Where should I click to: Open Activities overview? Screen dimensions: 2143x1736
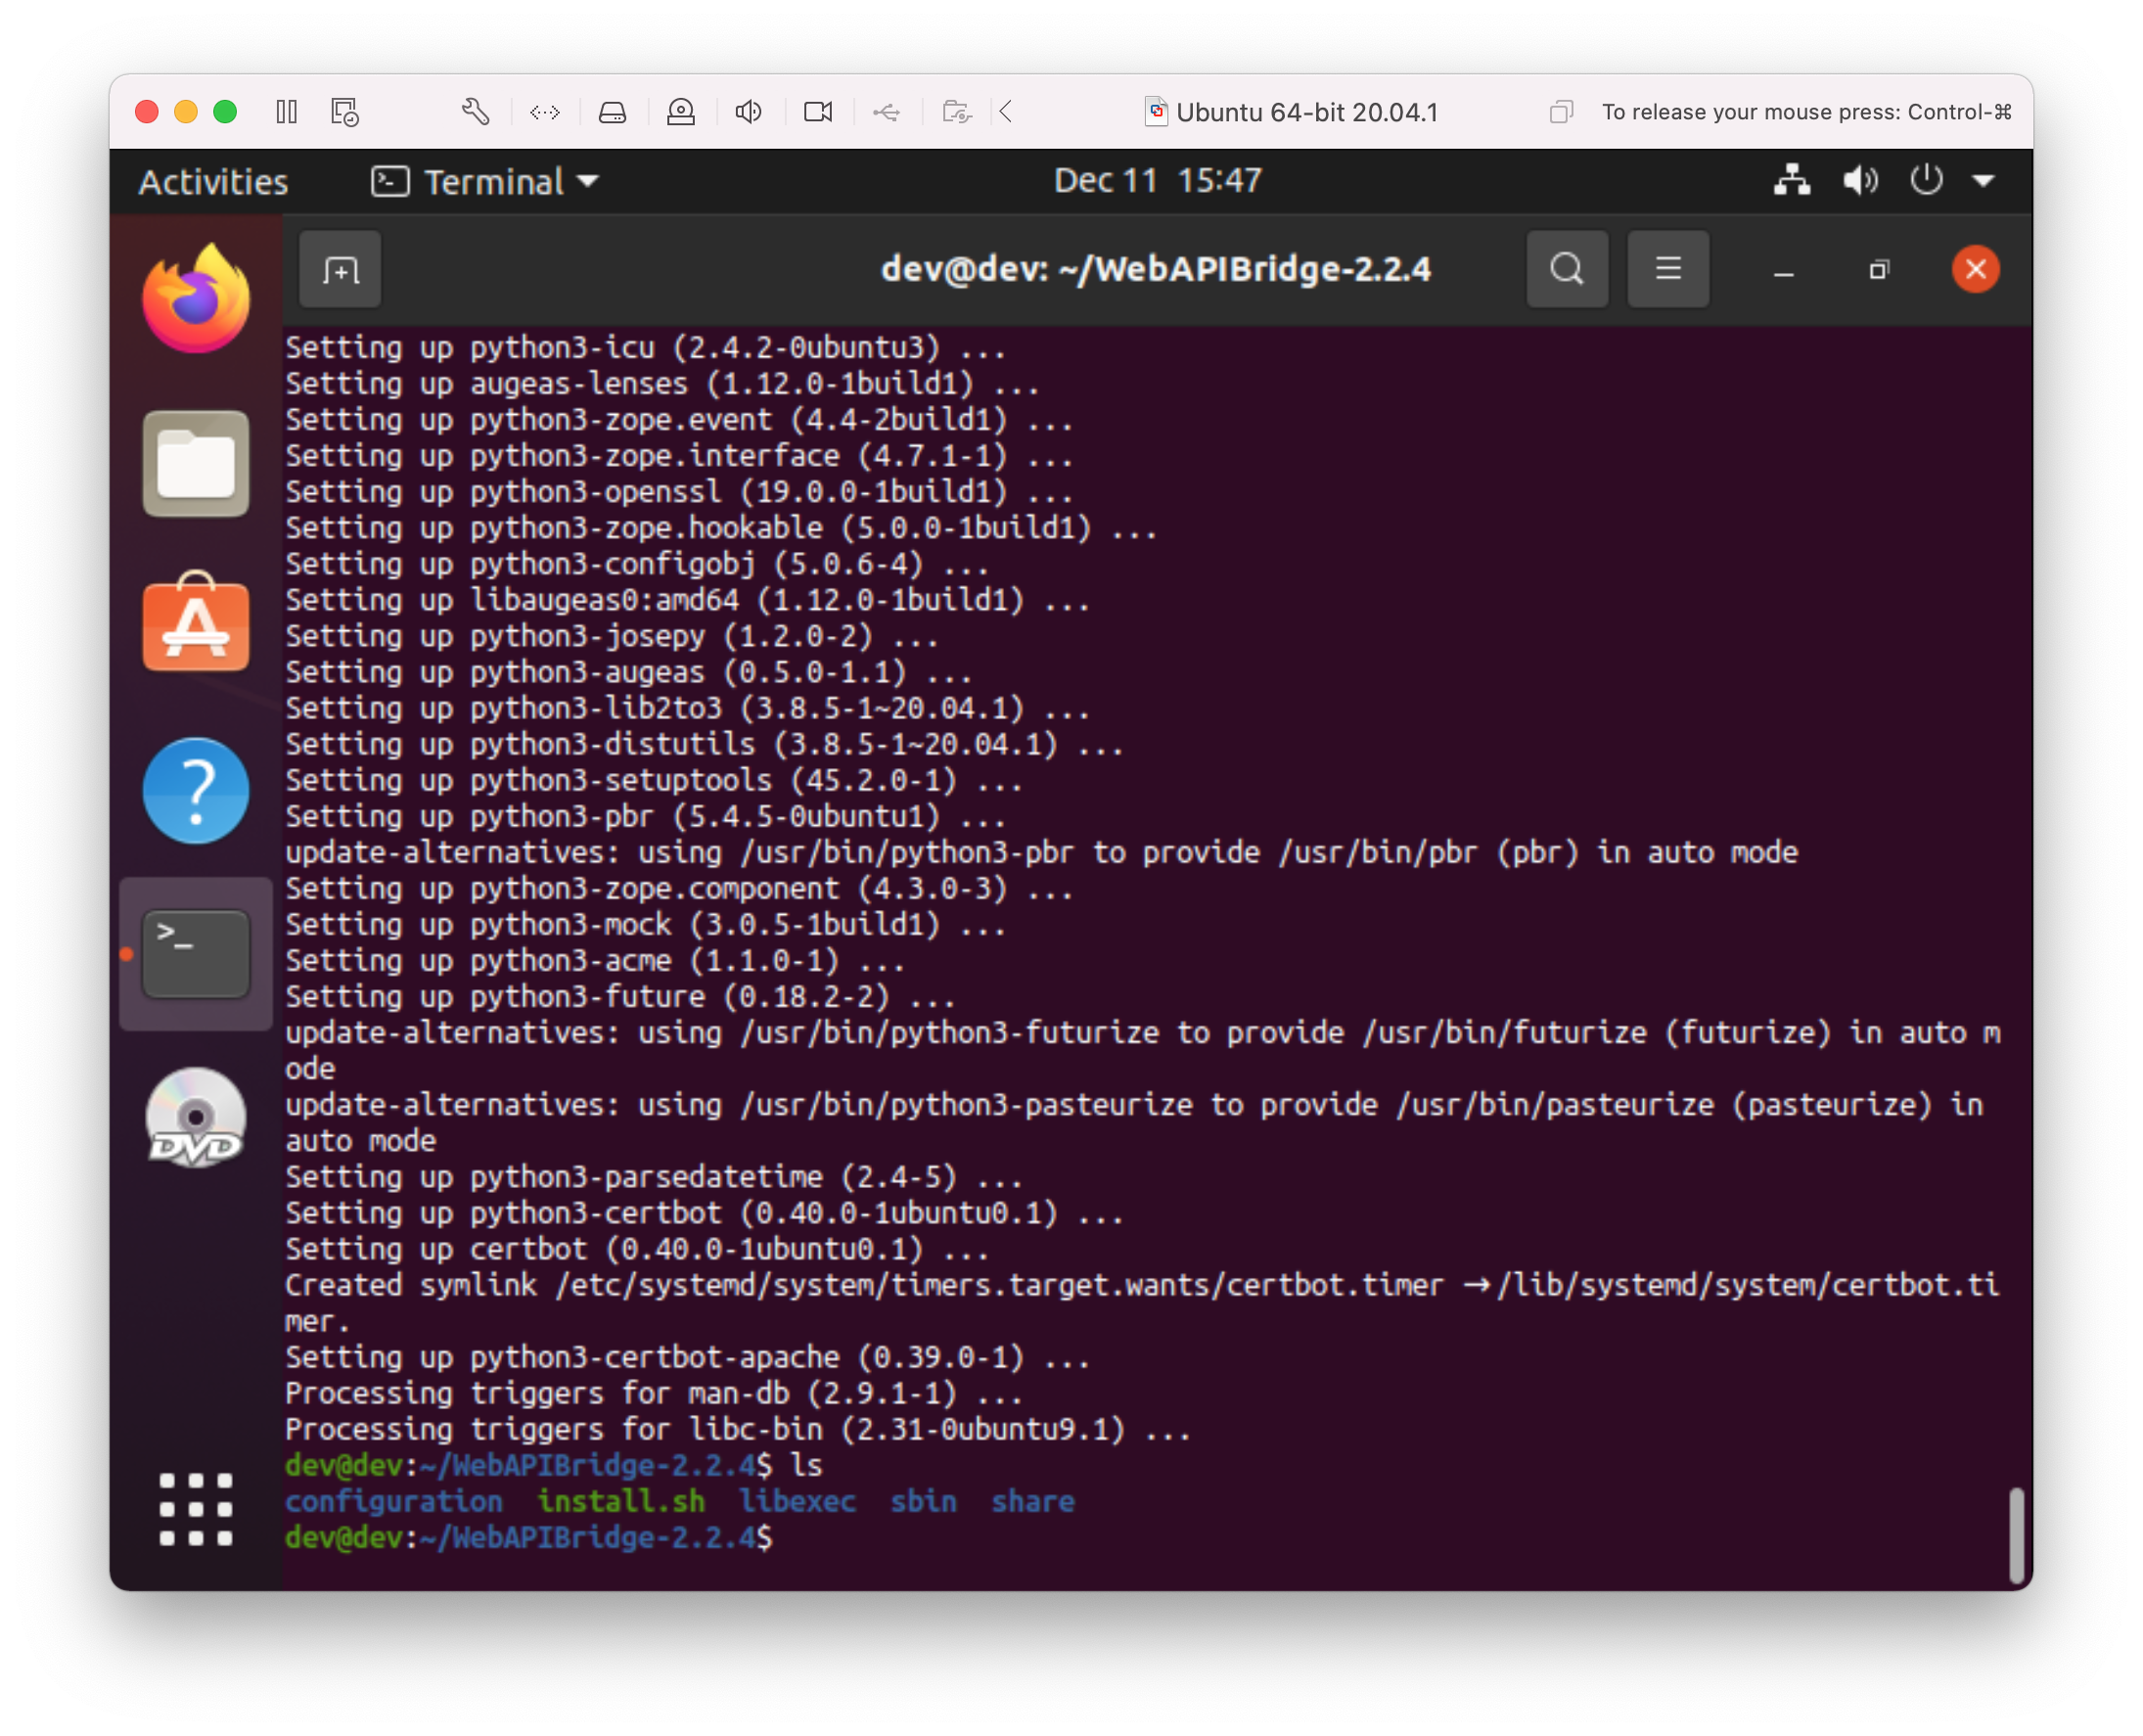213,182
